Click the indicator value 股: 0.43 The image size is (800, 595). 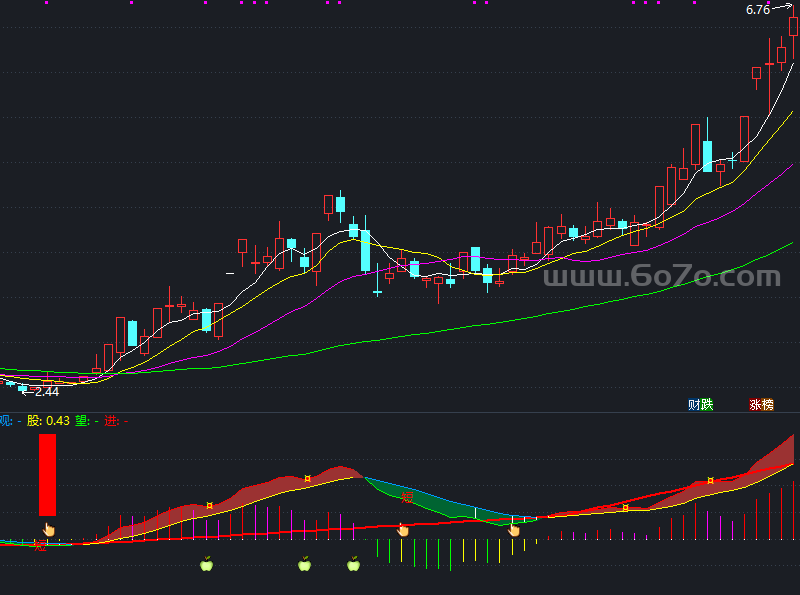48,421
